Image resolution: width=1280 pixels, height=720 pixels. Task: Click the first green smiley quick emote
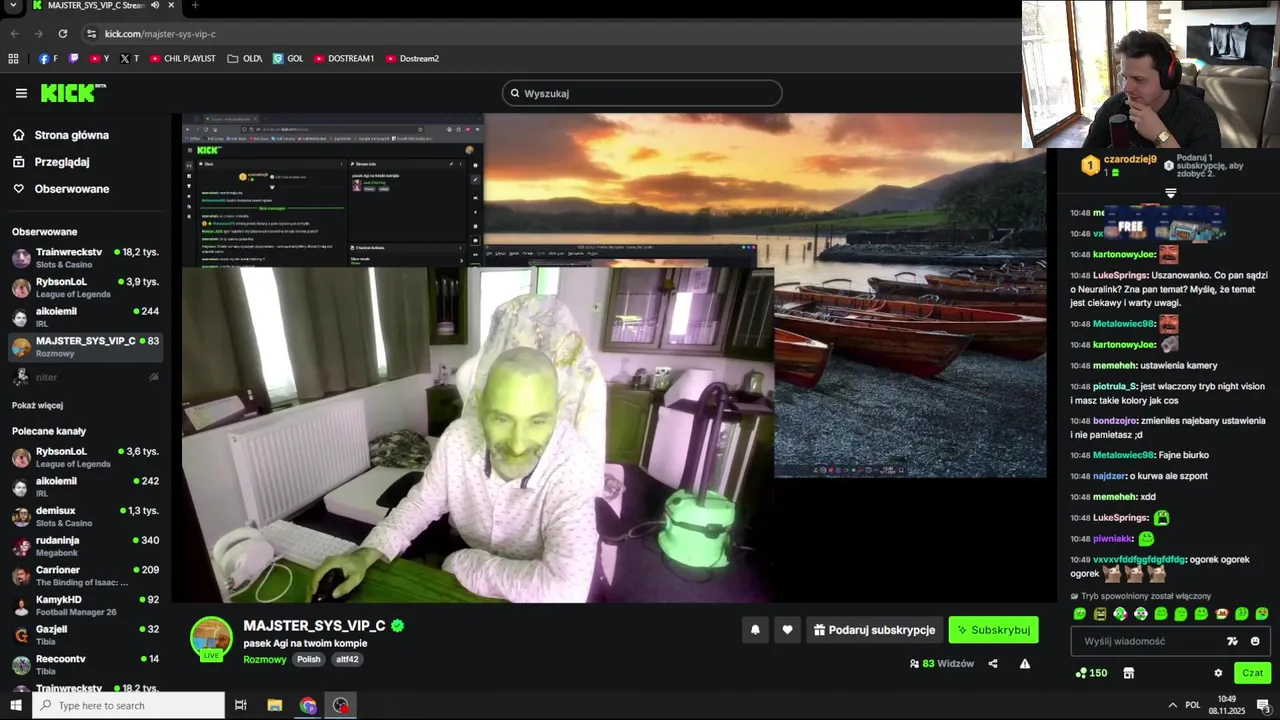pyautogui.click(x=1079, y=614)
